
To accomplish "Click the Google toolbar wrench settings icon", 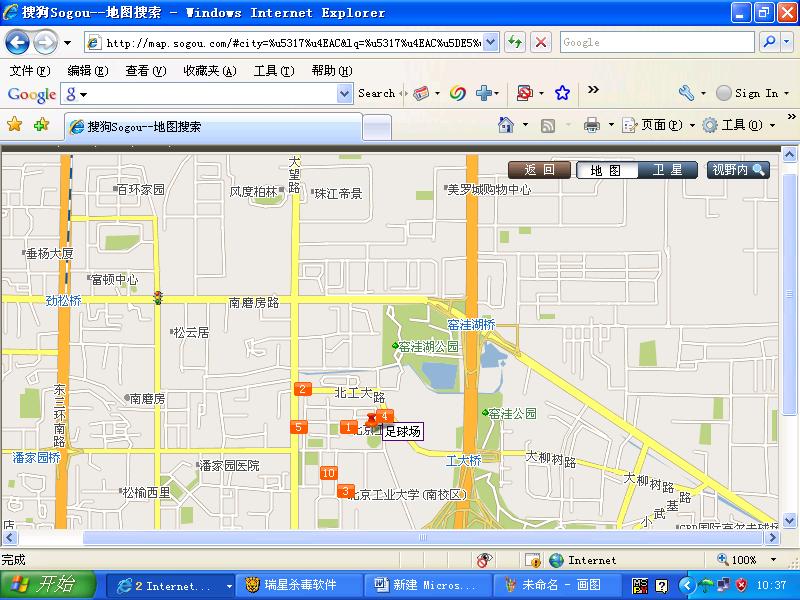I will (x=686, y=93).
